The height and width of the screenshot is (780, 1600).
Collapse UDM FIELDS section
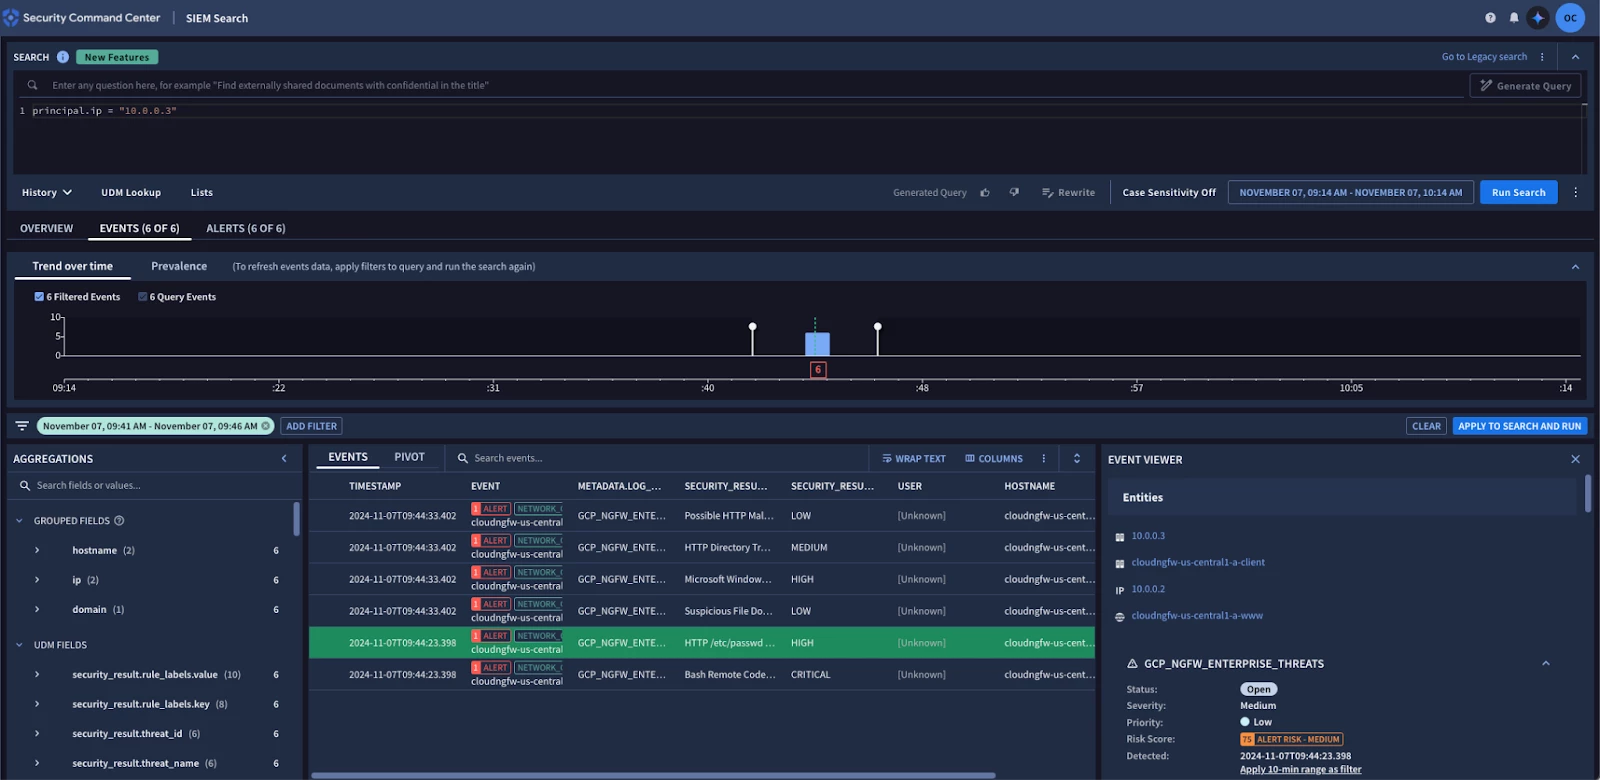pos(19,646)
